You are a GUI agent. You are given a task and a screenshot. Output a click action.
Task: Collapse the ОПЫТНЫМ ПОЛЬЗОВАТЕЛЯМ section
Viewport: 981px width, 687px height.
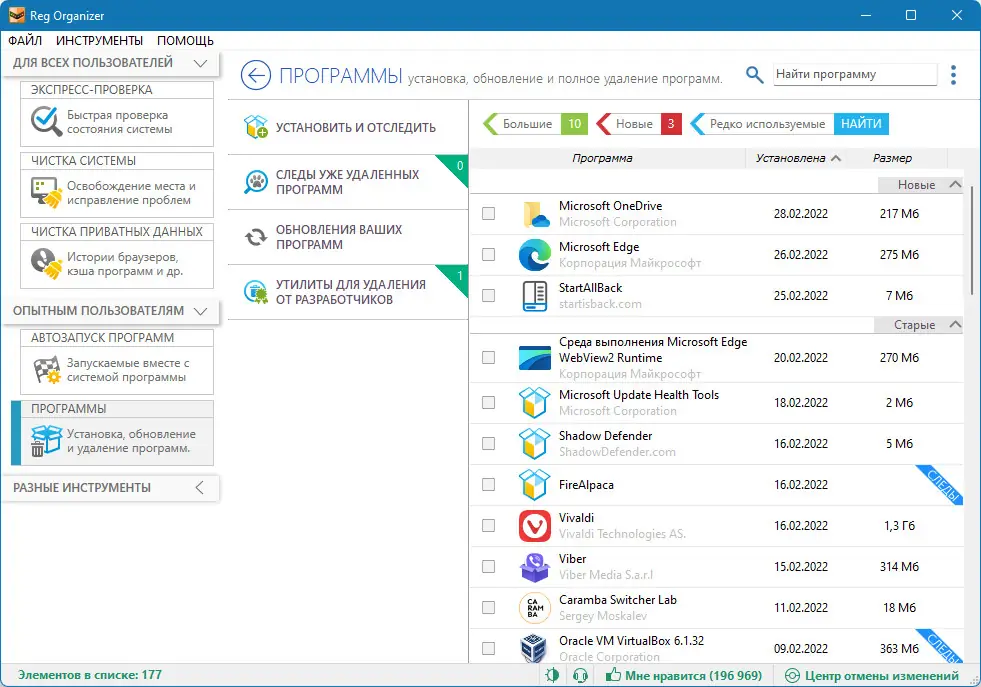[200, 311]
